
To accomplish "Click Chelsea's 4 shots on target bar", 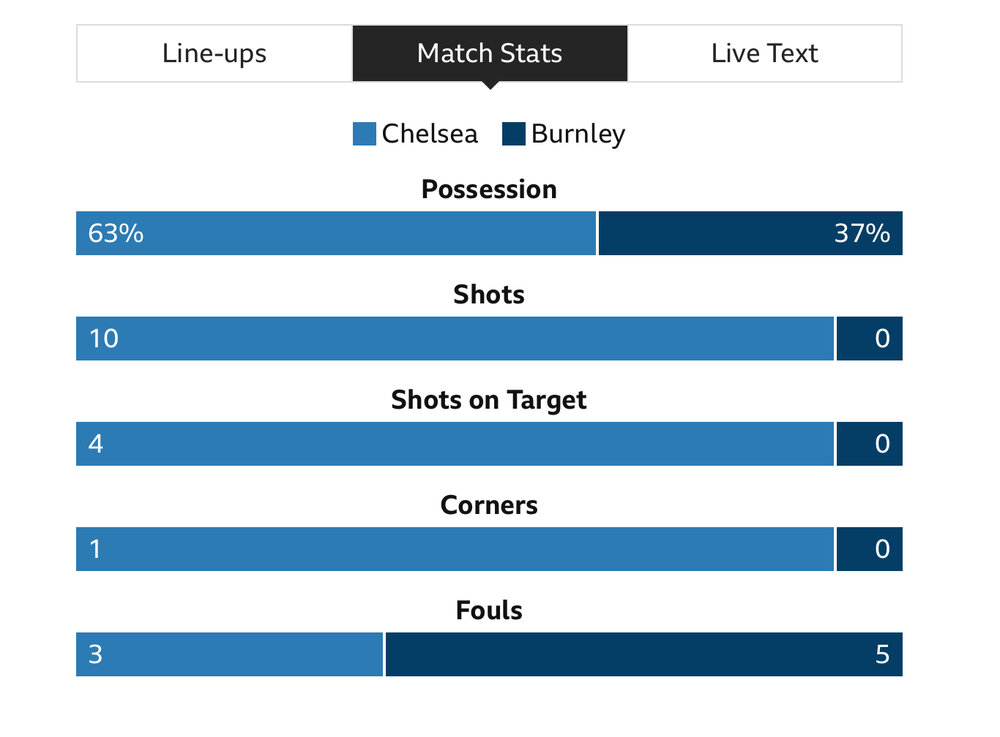I will [455, 444].
